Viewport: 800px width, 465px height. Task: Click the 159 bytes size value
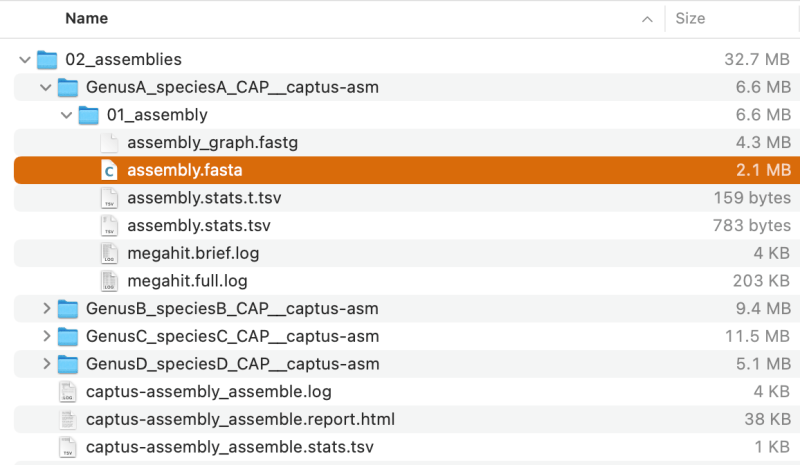(x=752, y=198)
